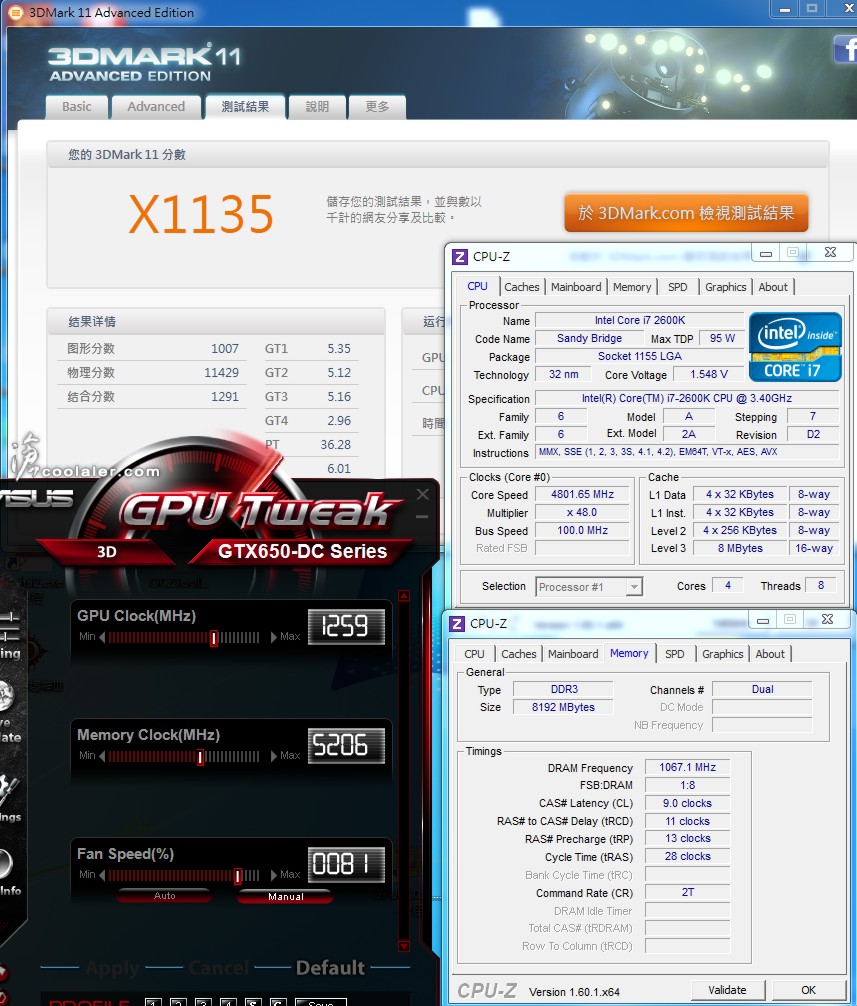Select the X1135 score text
Image resolution: width=857 pixels, height=1006 pixels.
coord(201,214)
